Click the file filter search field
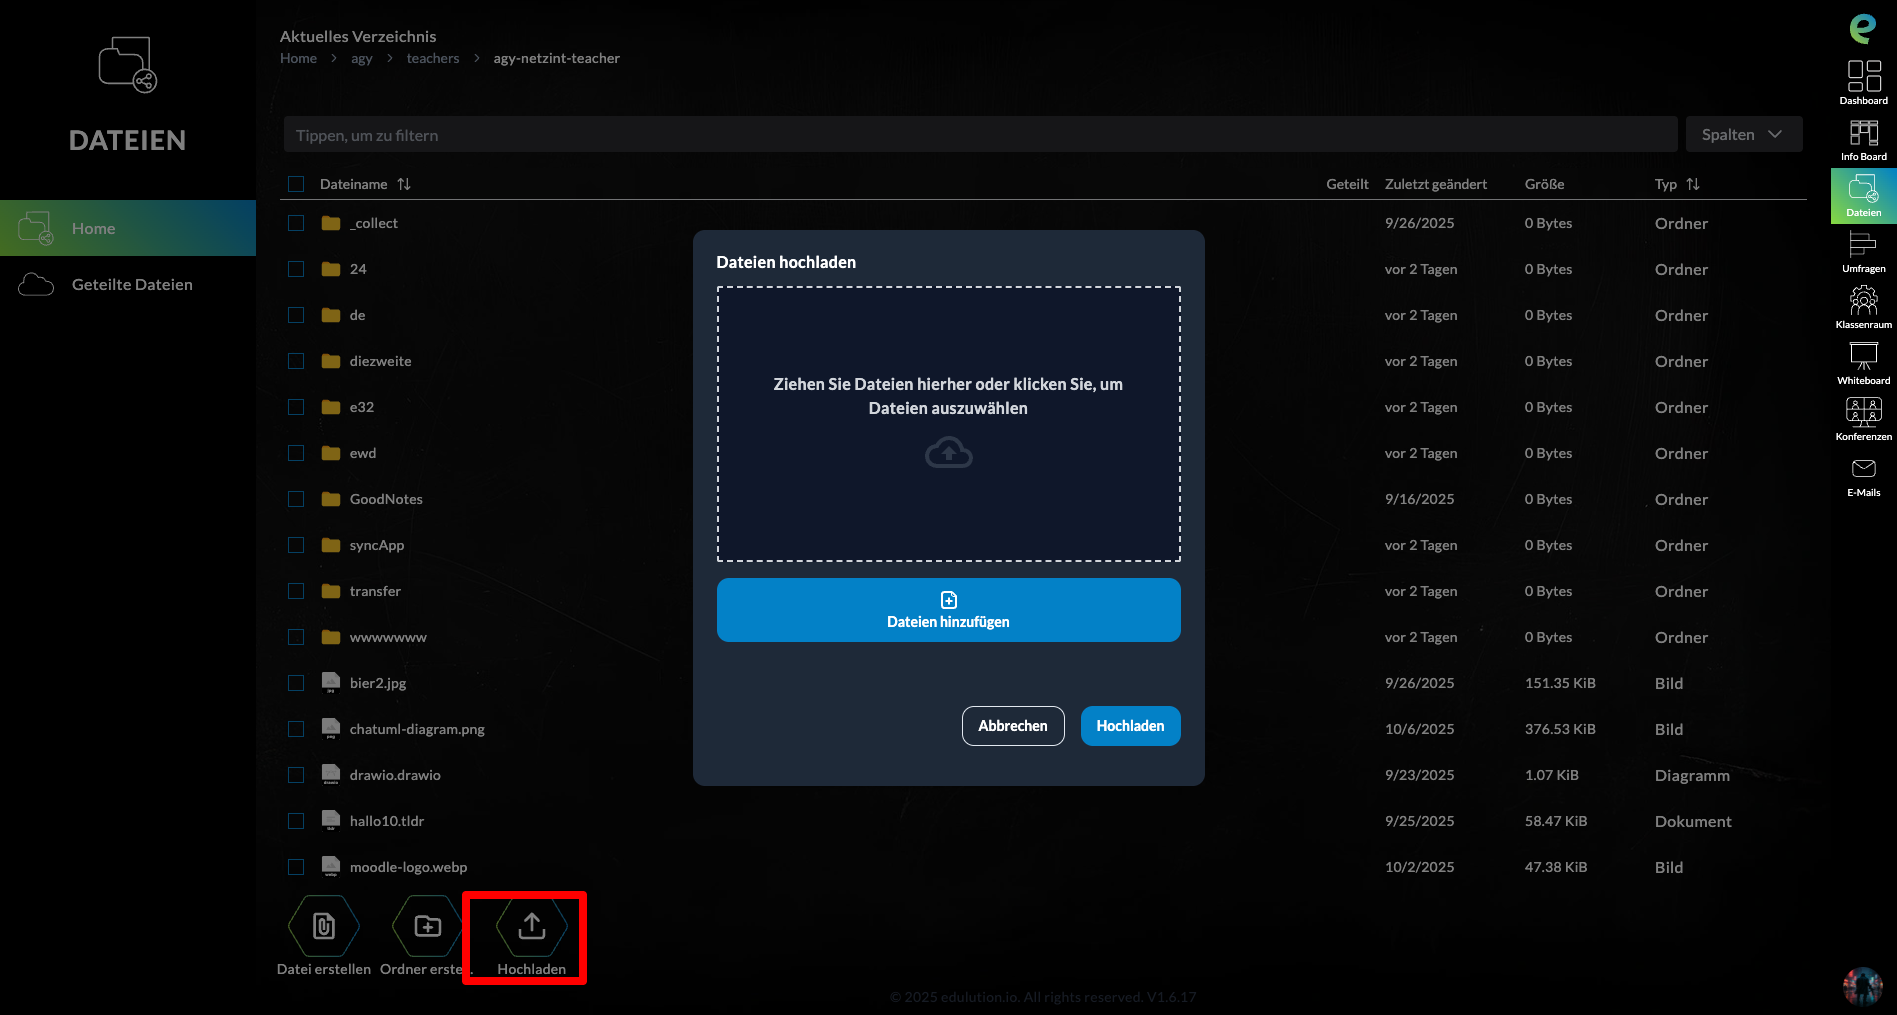This screenshot has height=1015, width=1897. [x=980, y=135]
